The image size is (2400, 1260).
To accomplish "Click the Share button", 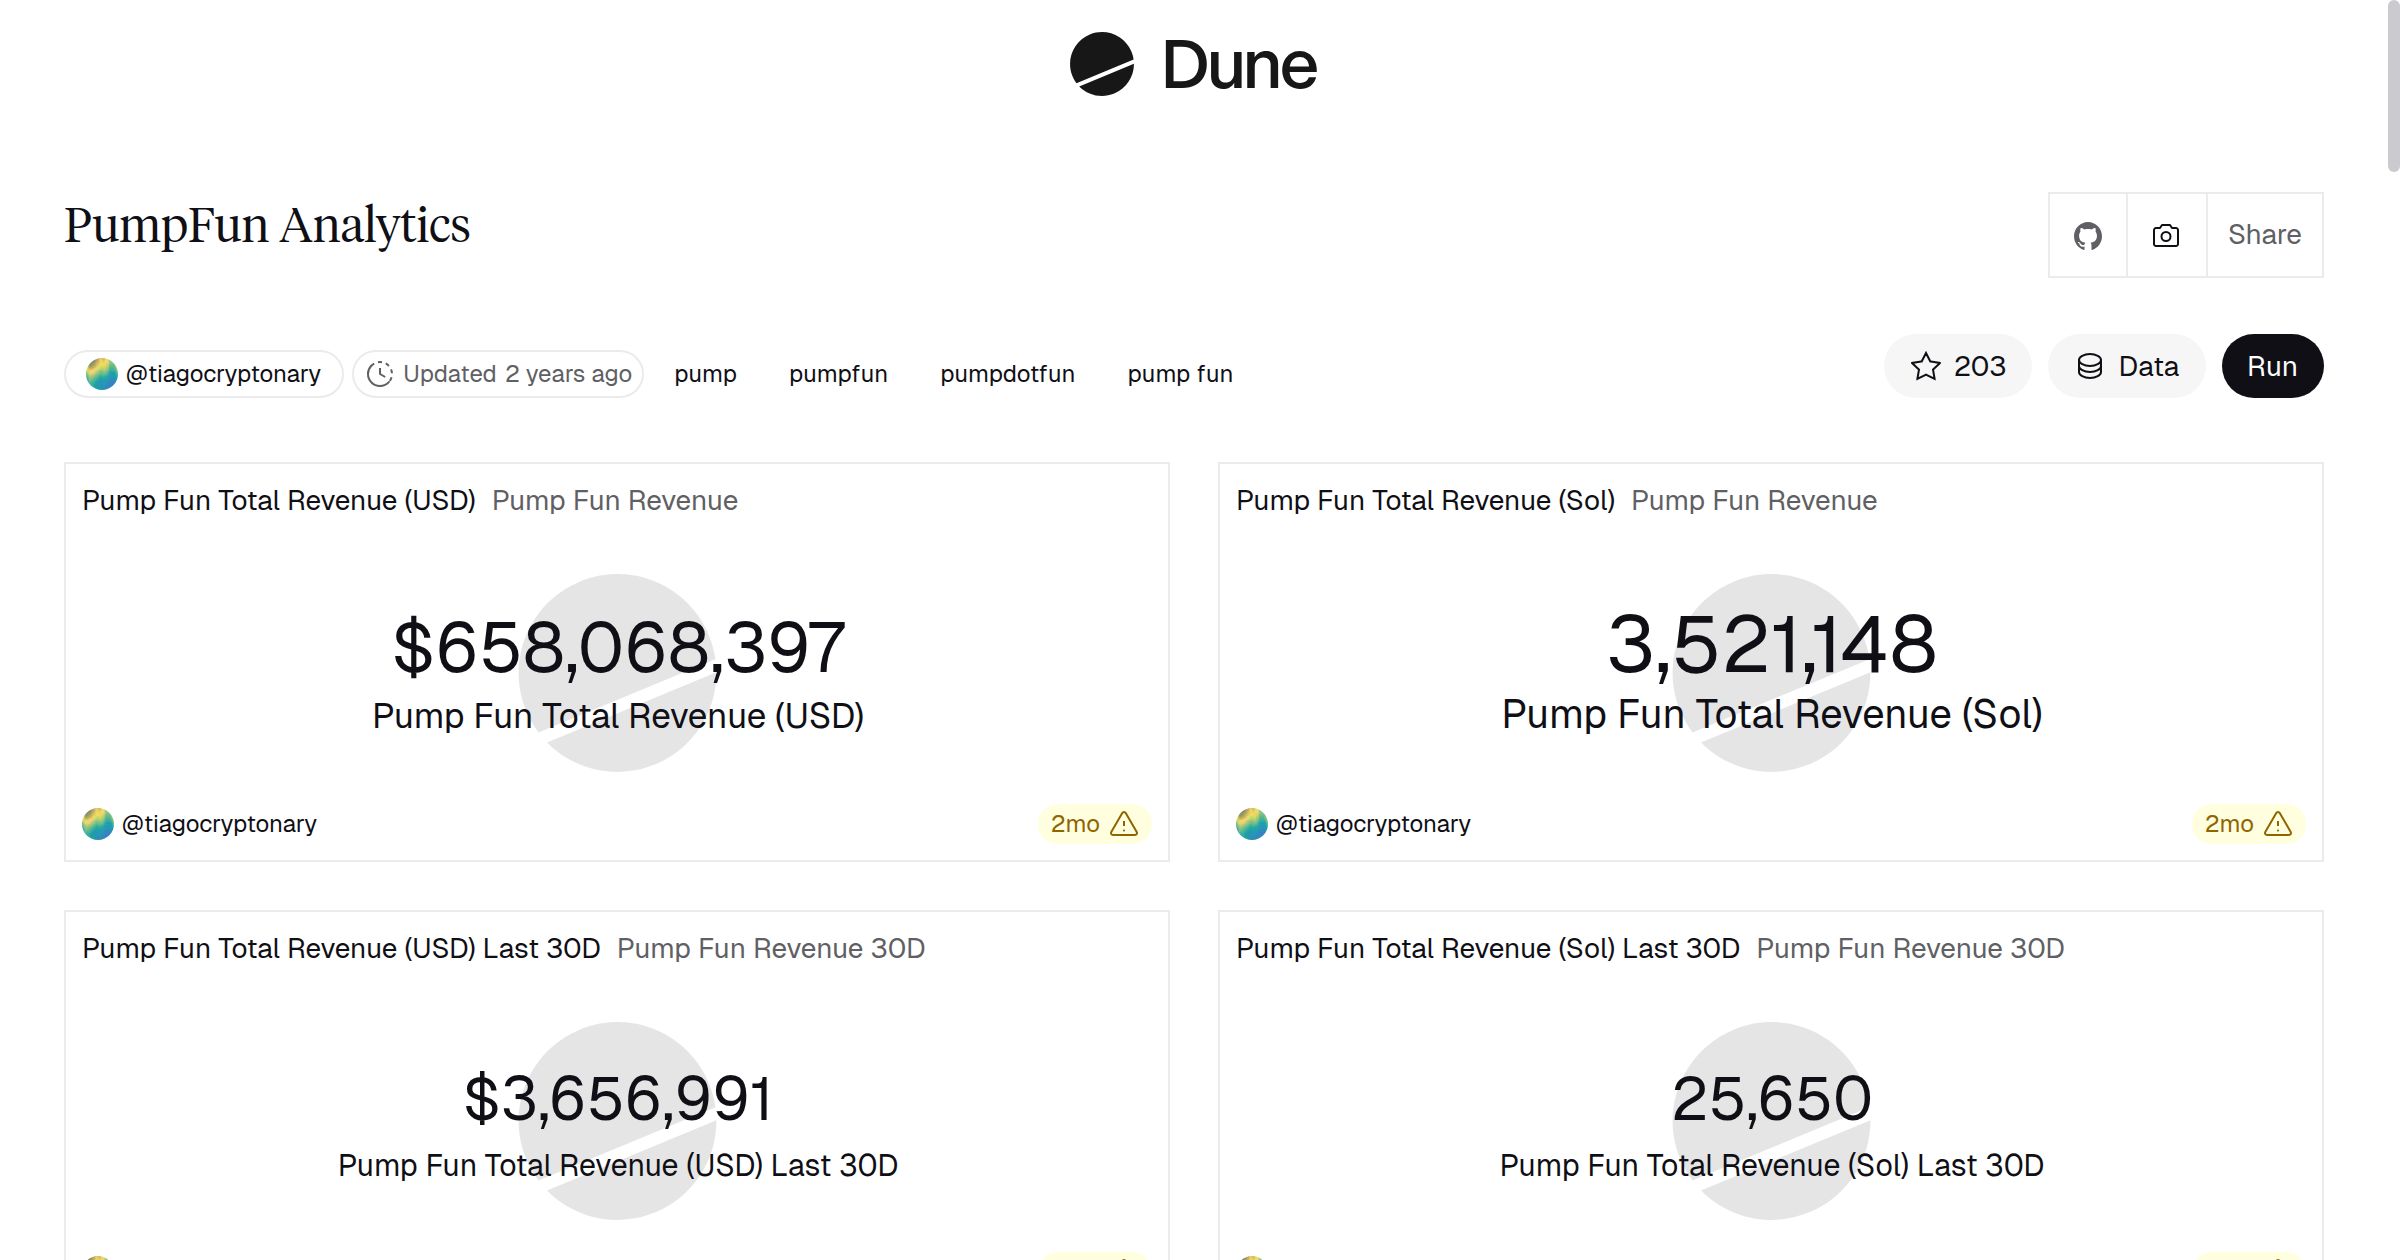I will (2264, 234).
